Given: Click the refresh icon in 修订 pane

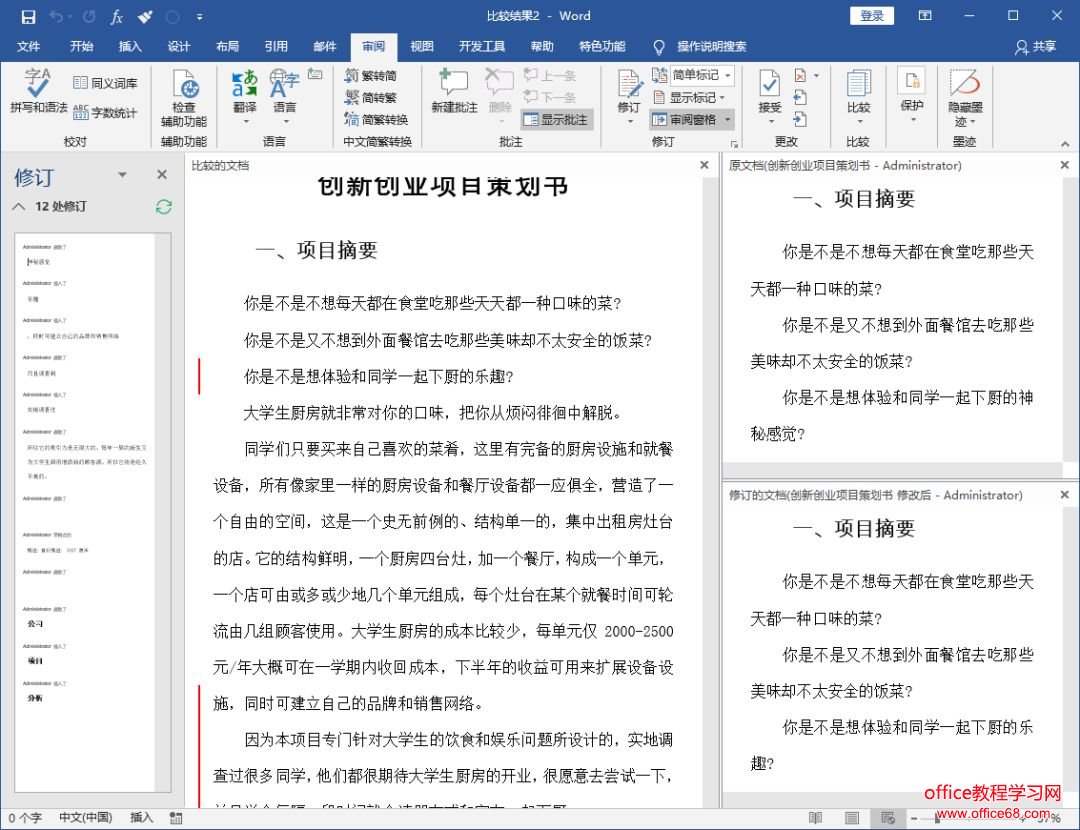Looking at the screenshot, I should [164, 206].
